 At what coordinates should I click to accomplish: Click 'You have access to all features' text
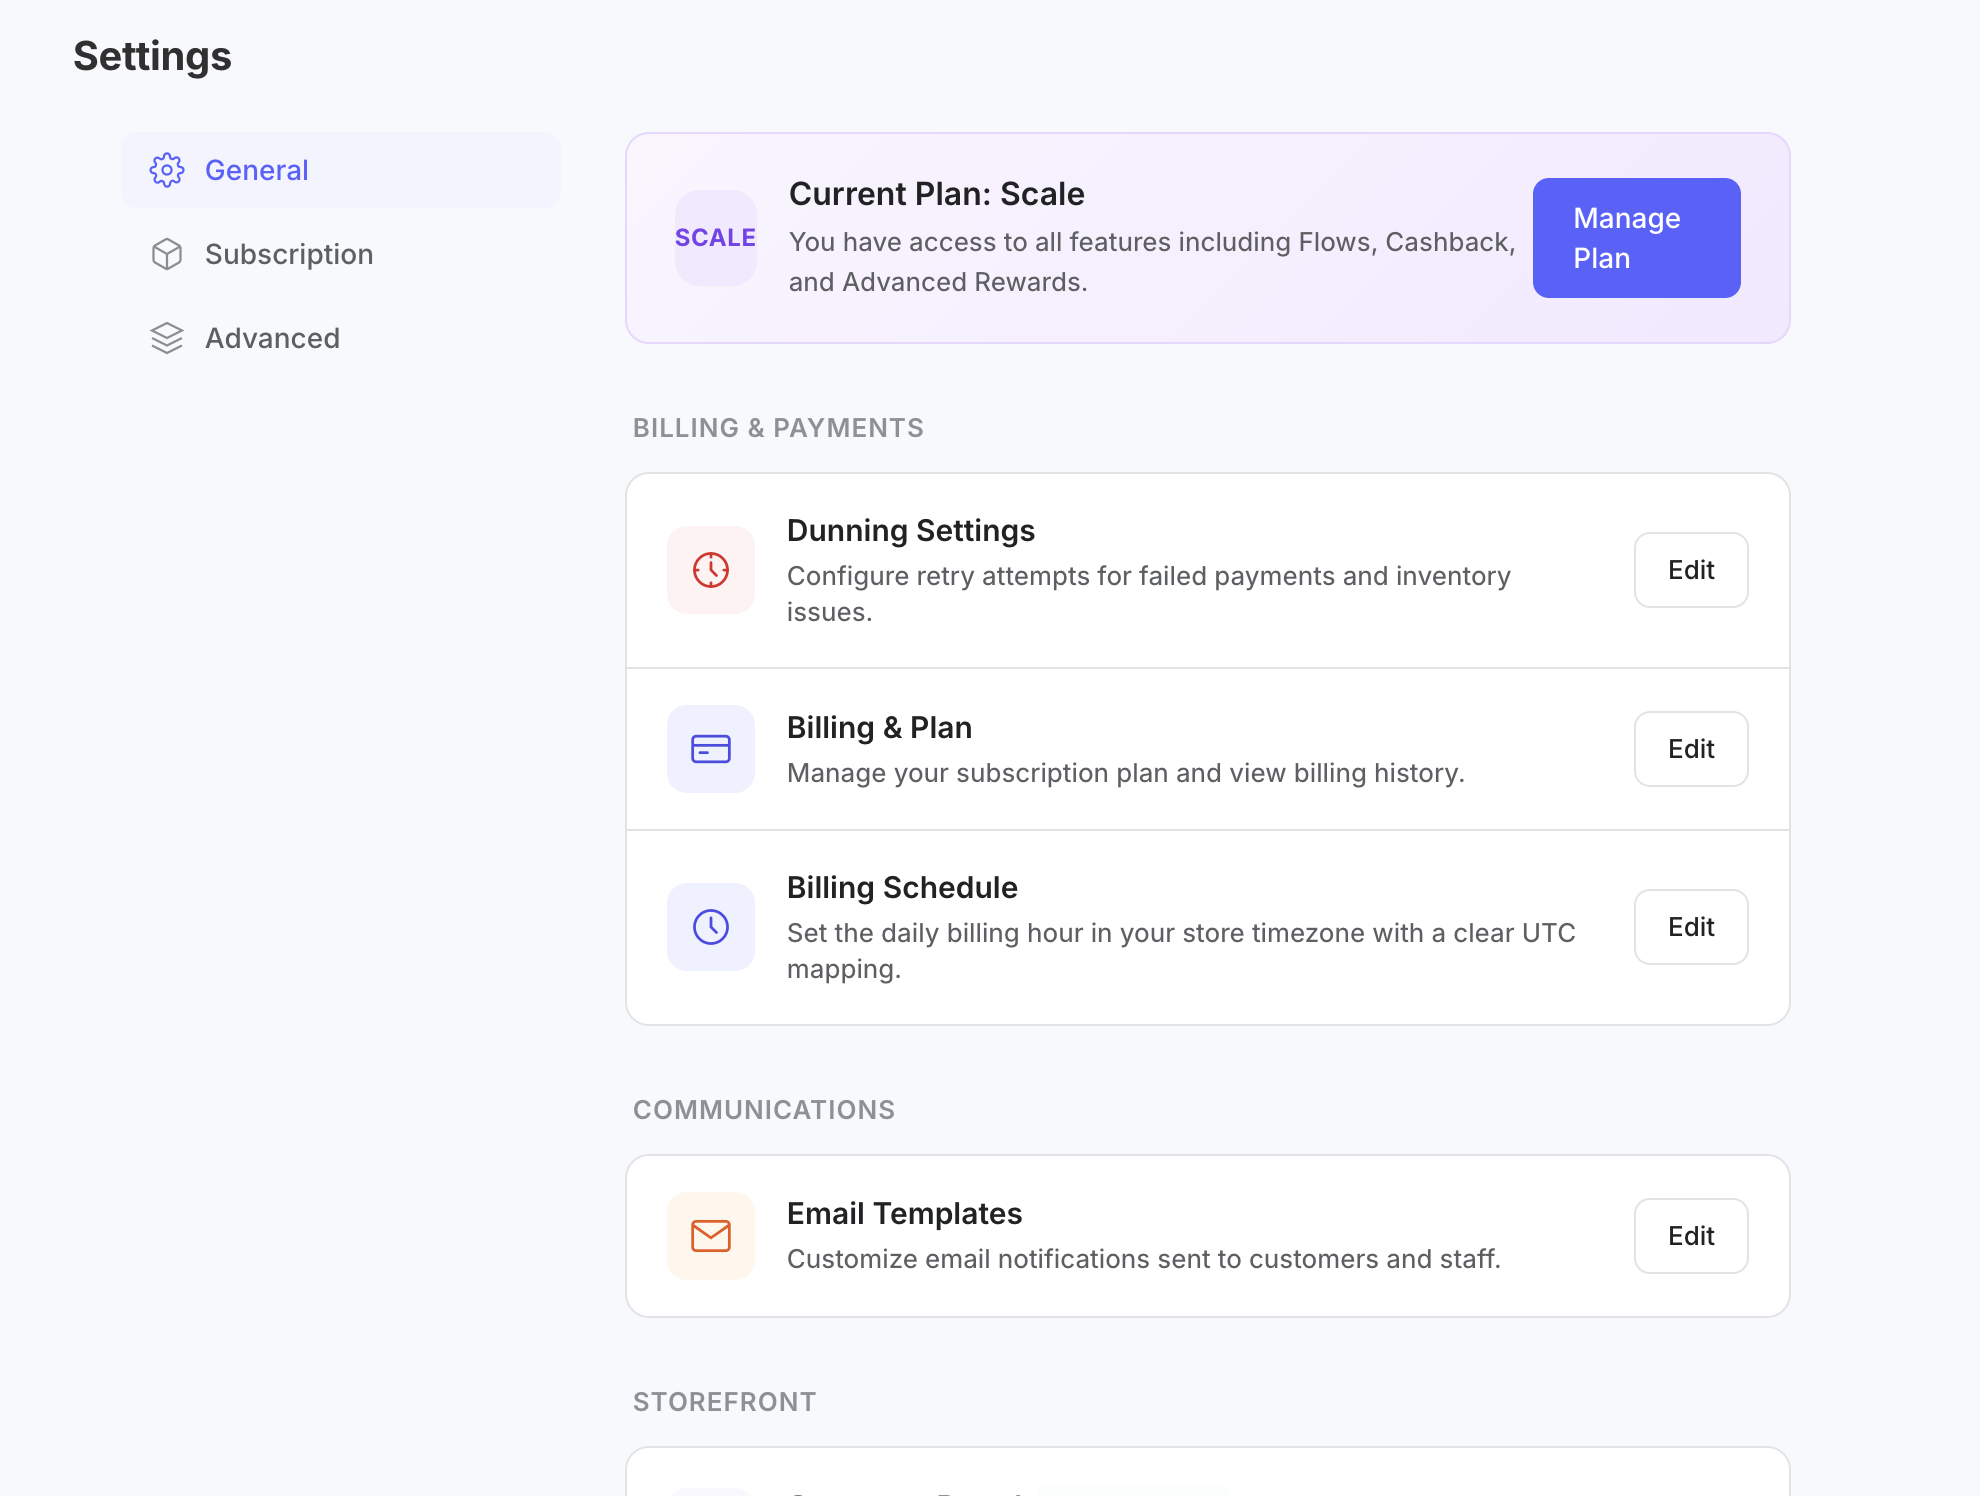[1152, 262]
